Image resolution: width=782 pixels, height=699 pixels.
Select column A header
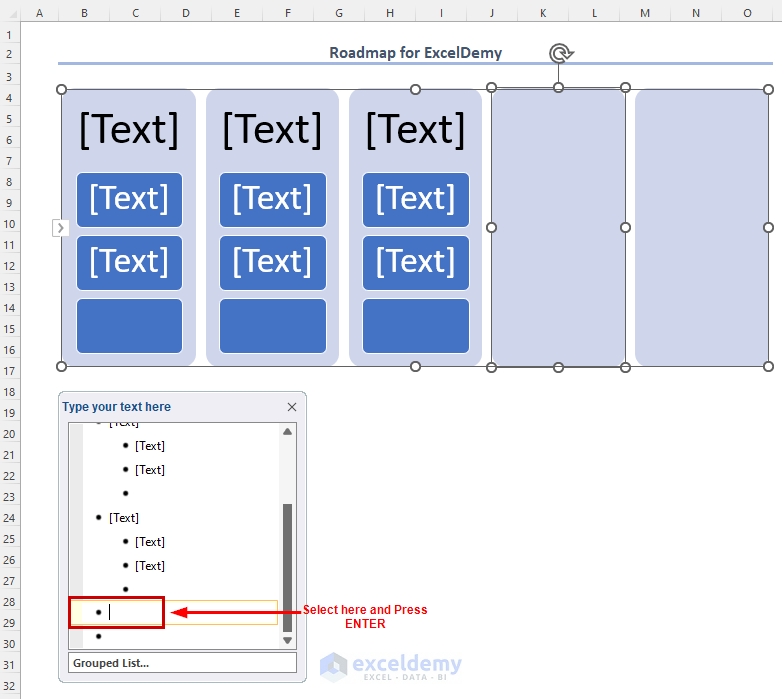[39, 13]
